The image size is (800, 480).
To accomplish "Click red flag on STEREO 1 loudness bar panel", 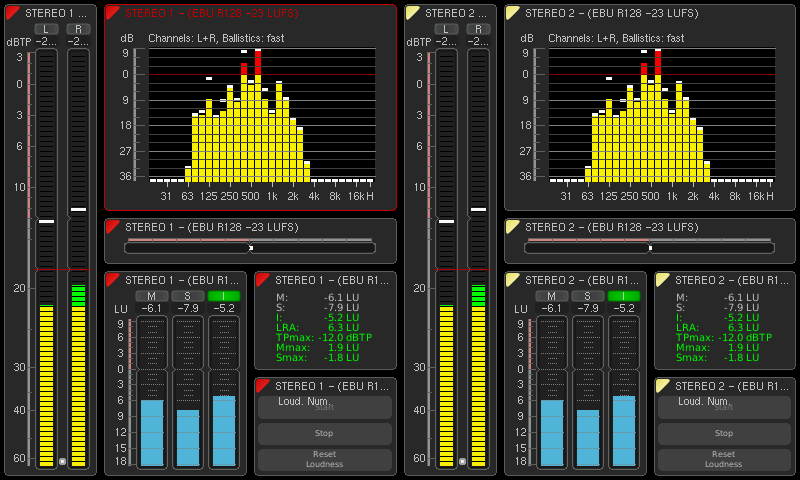I will [x=112, y=226].
